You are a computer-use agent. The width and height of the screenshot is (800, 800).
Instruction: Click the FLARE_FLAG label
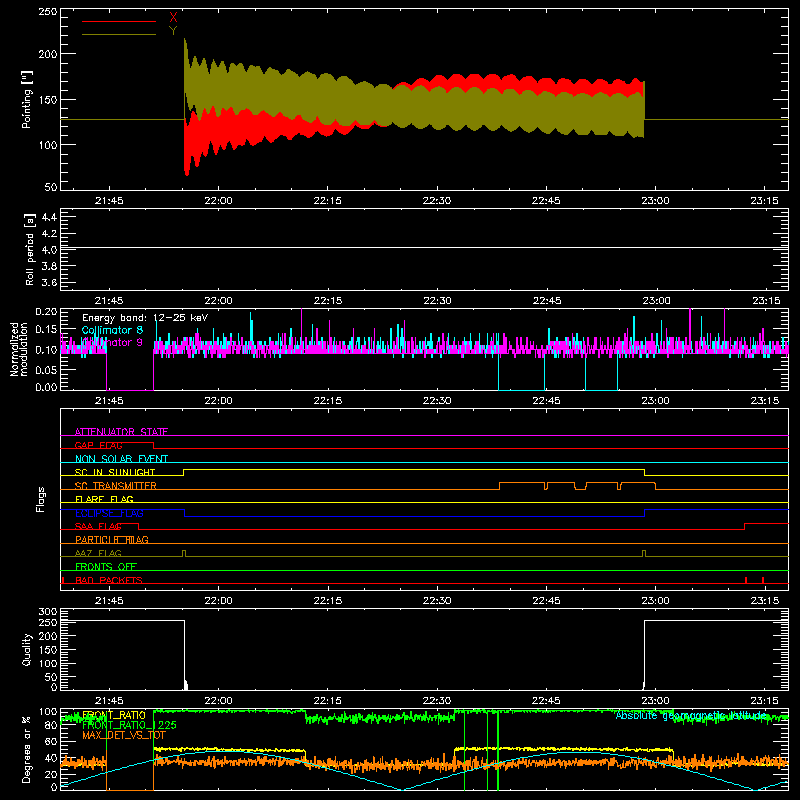point(104,499)
